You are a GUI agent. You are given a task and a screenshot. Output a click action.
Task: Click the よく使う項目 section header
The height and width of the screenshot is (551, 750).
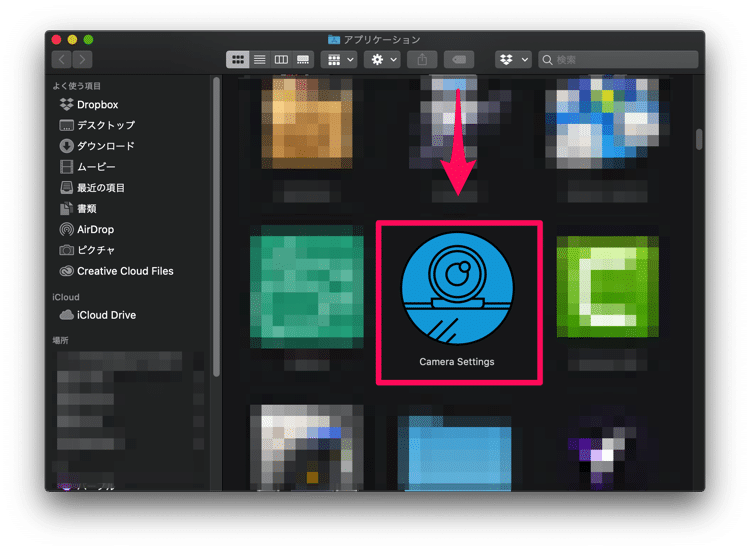pos(77,86)
